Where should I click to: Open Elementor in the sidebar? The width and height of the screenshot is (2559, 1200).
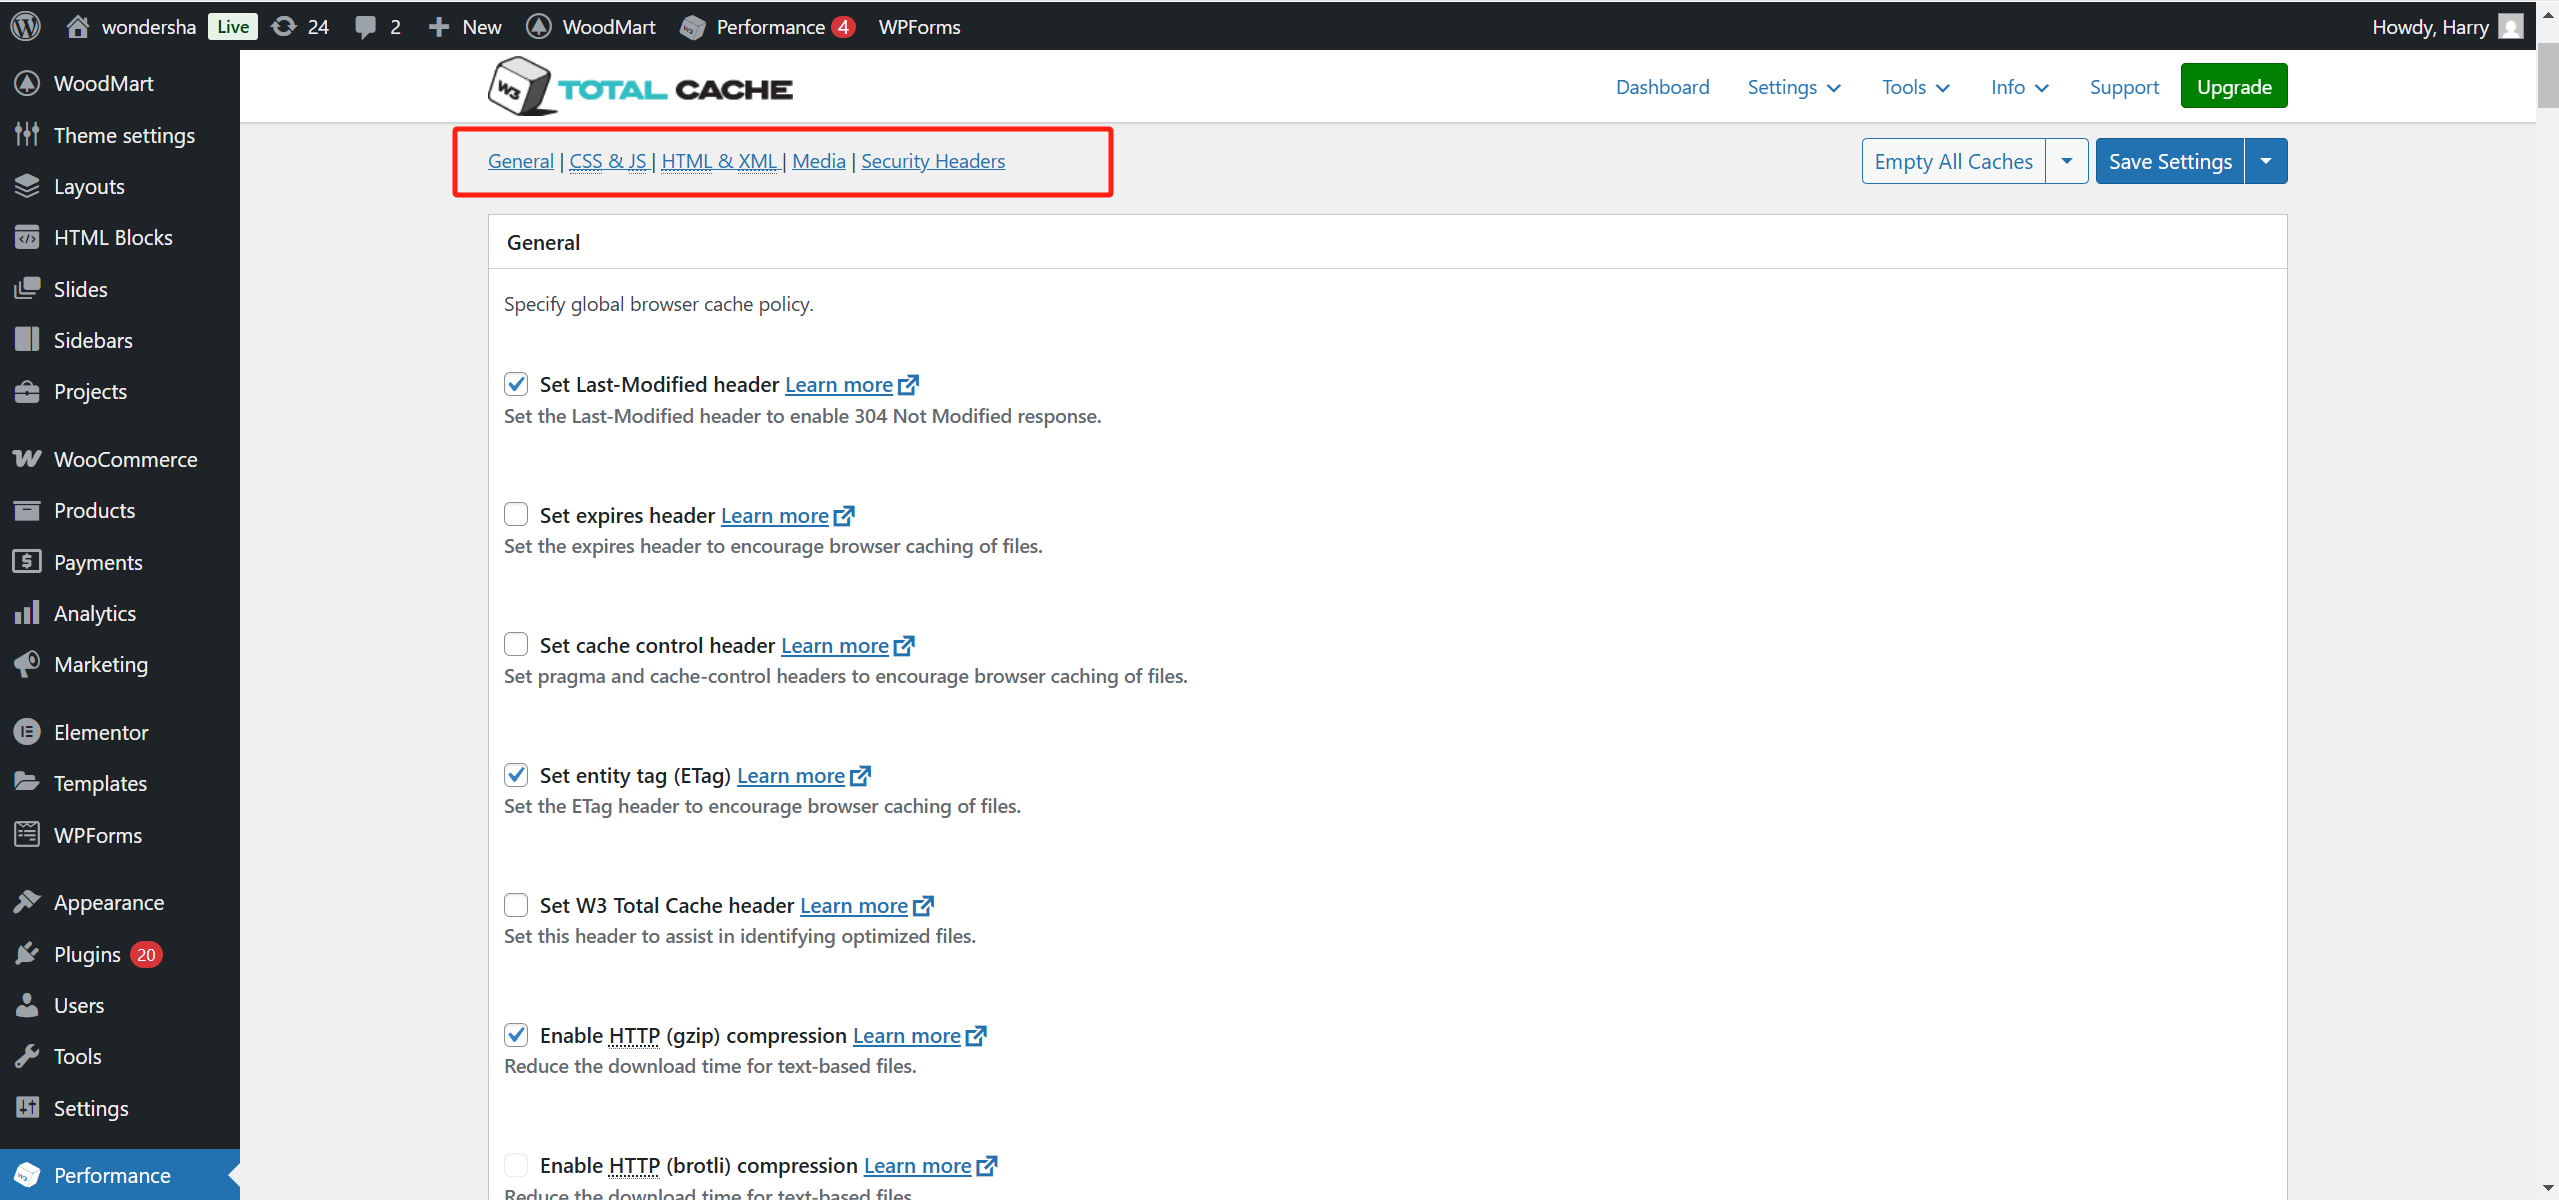100,732
